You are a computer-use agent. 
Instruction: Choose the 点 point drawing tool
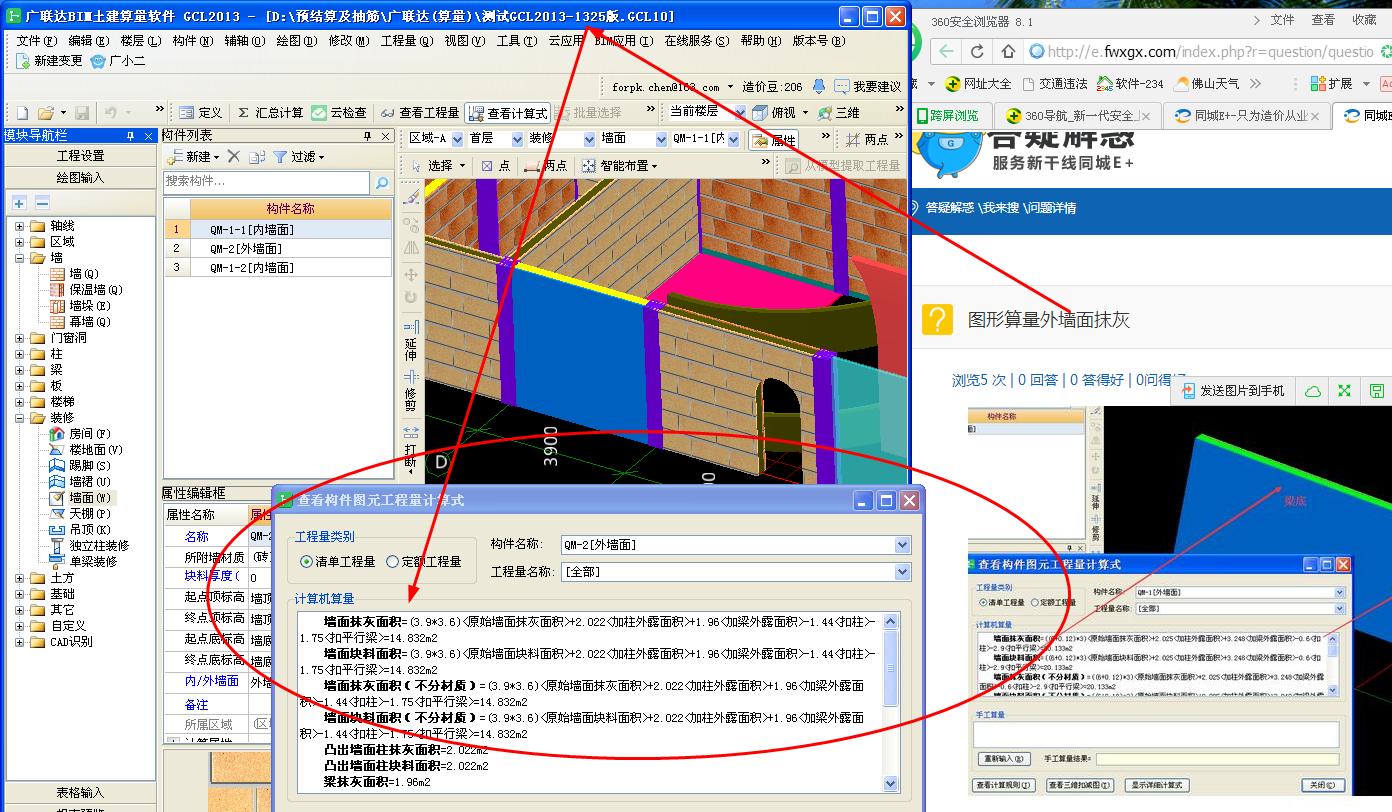click(495, 166)
